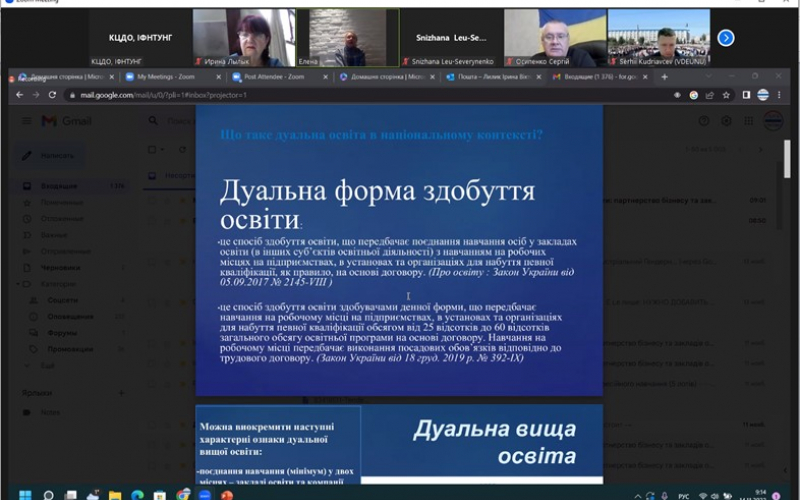Image resolution: width=800 pixels, height=500 pixels.
Task: Tick the checkbox of the 09:01 email
Action: [x=152, y=201]
